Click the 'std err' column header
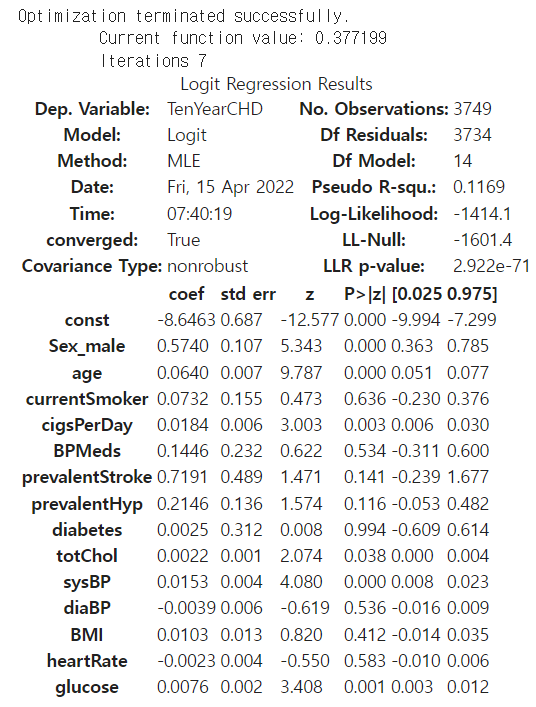This screenshot has height=707, width=536. [248, 294]
